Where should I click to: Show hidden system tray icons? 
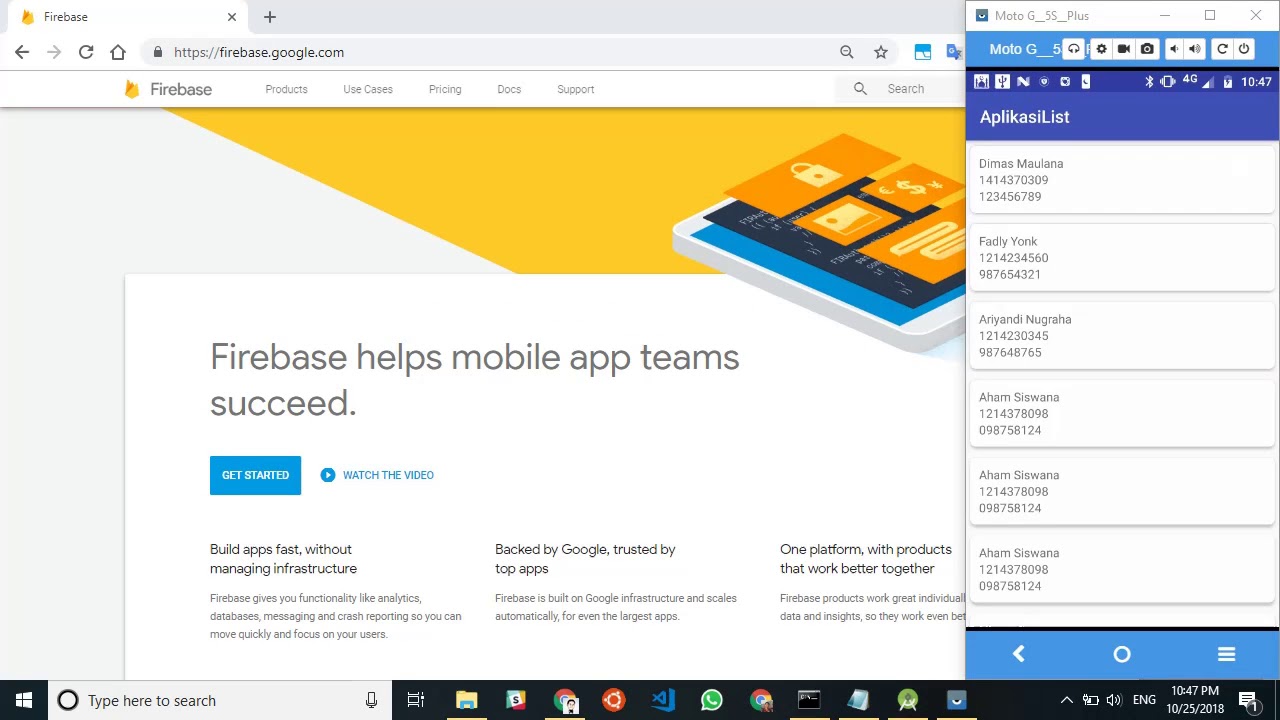(1066, 700)
